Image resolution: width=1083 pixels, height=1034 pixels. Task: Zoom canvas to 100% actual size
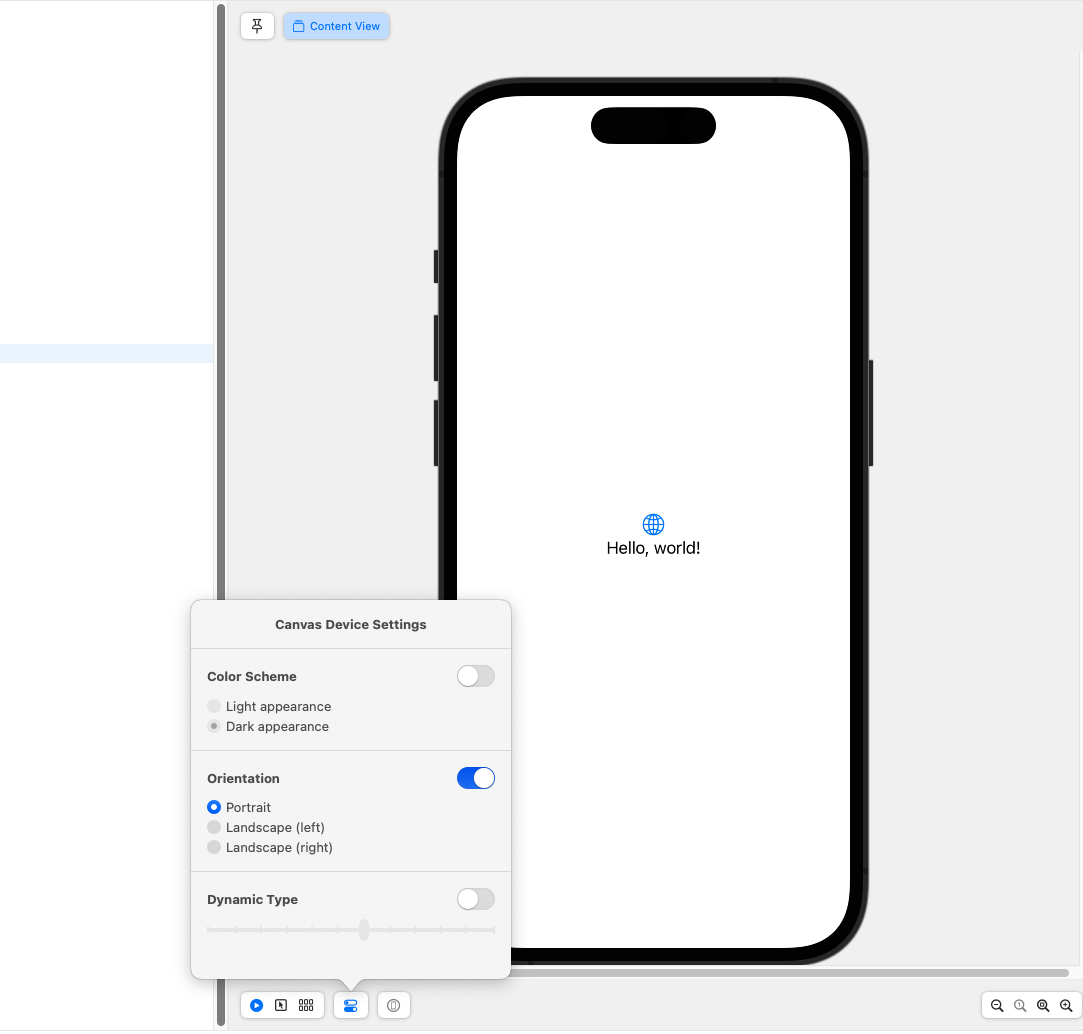[1020, 1005]
